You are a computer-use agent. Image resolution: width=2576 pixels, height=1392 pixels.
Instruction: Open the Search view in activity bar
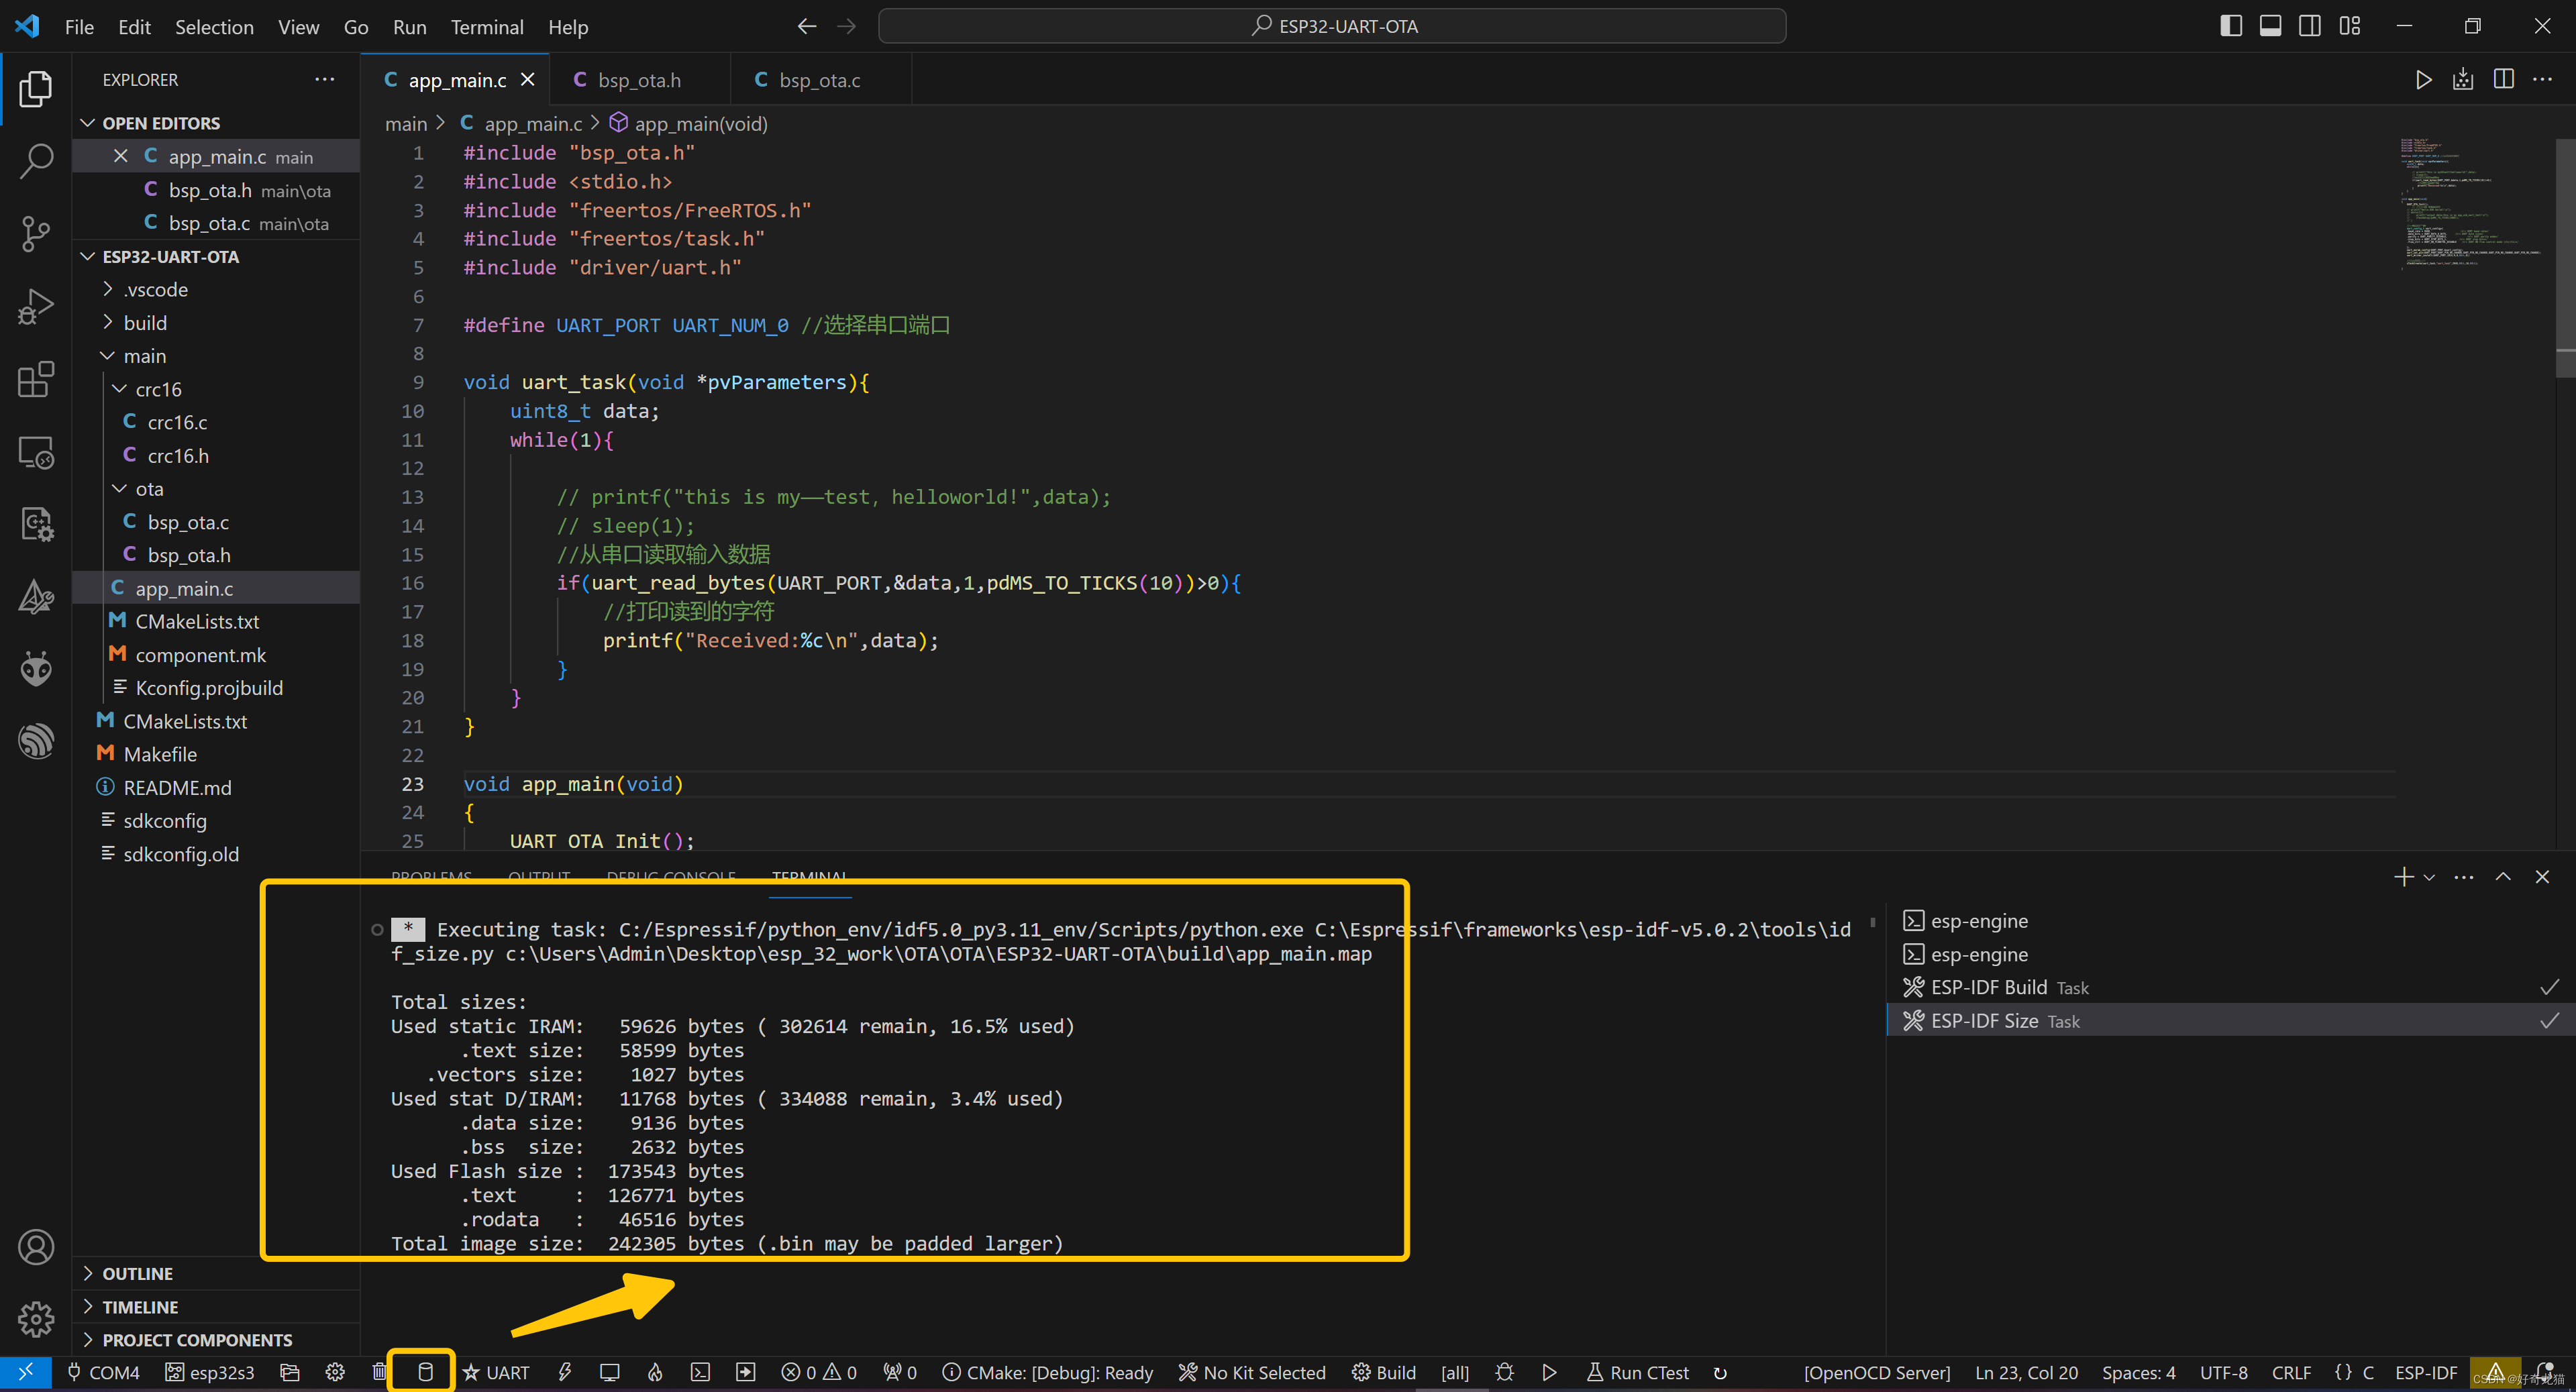36,160
